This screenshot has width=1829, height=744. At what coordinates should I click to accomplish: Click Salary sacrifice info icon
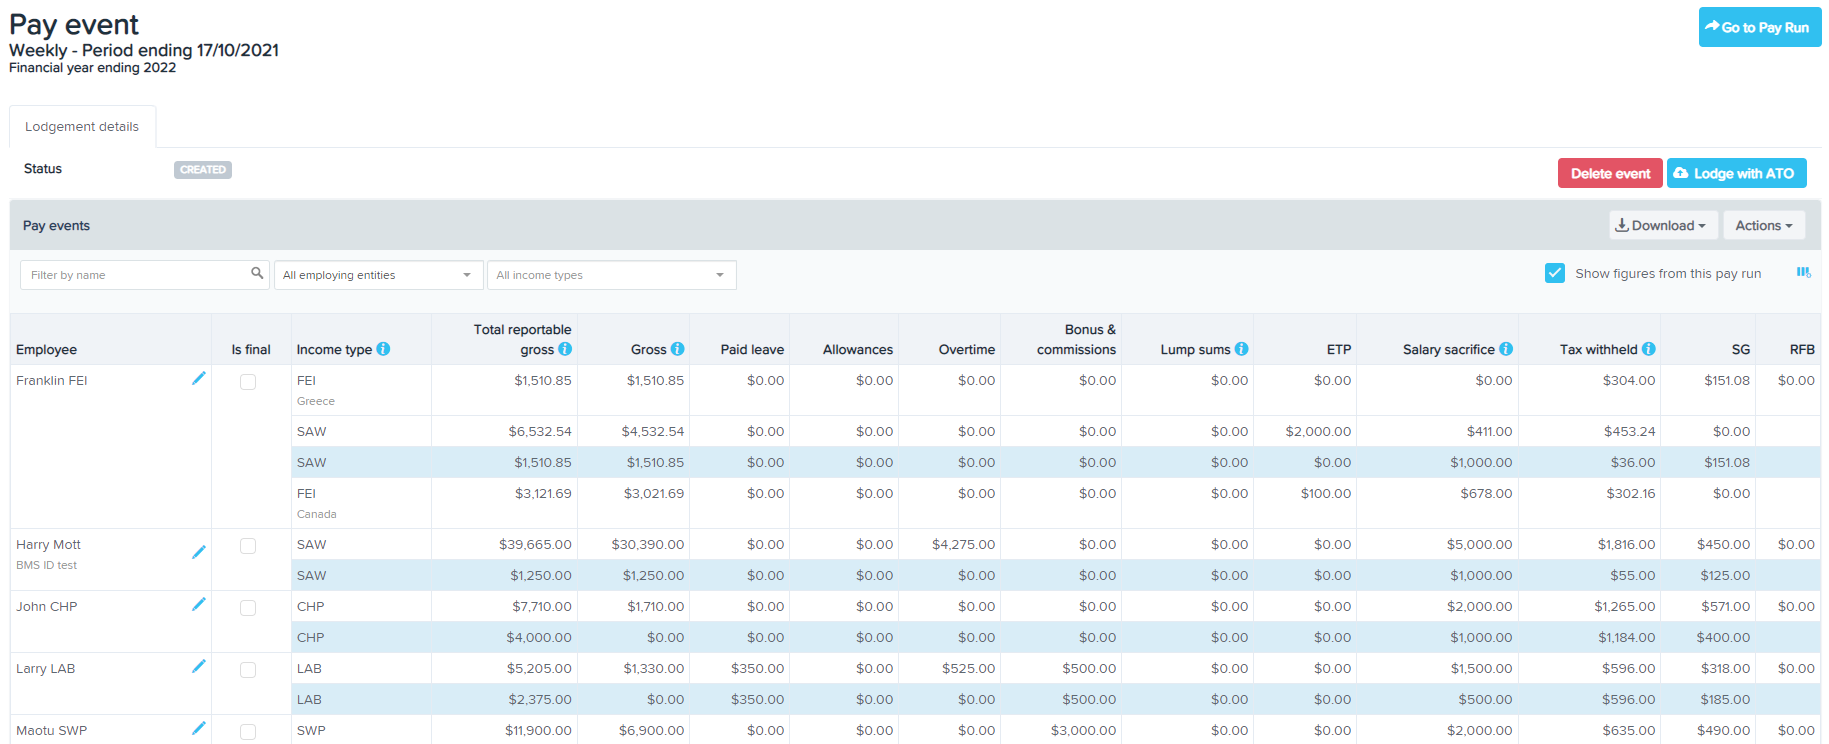(x=1506, y=349)
